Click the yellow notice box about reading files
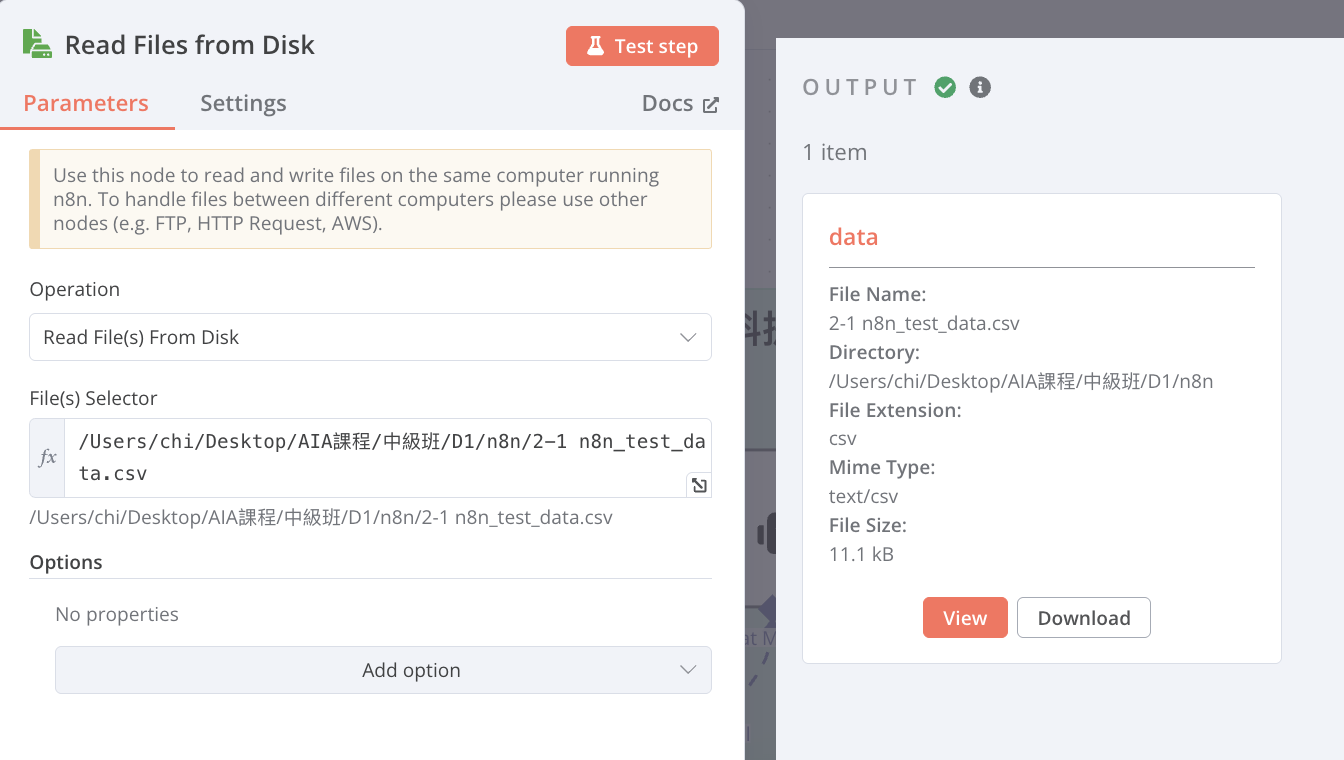The height and width of the screenshot is (760, 1344). (x=370, y=199)
